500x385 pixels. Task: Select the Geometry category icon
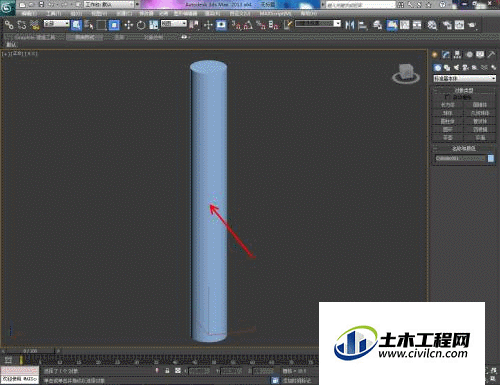(x=437, y=68)
